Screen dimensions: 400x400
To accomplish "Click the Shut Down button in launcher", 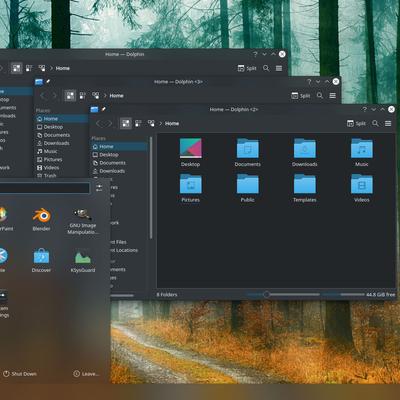I will [20, 374].
